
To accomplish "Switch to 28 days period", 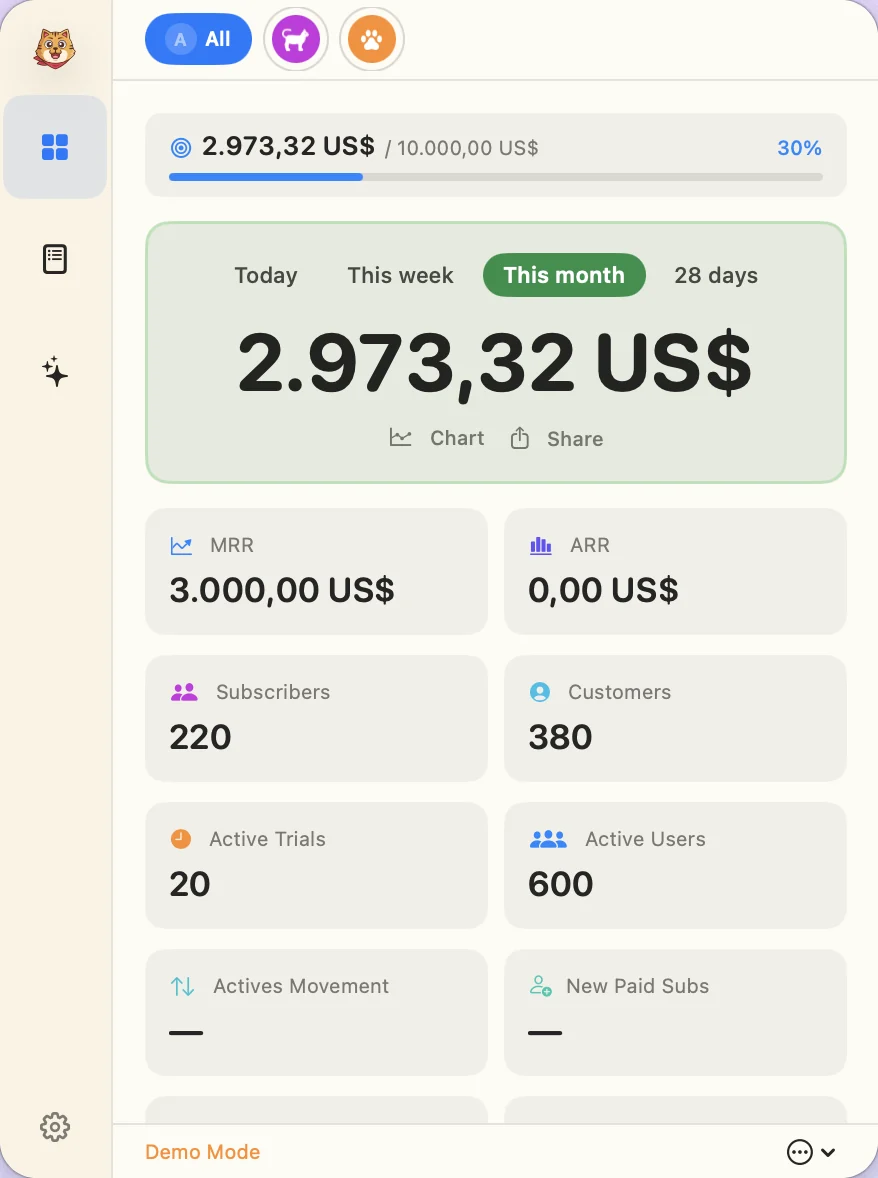I will pos(716,275).
